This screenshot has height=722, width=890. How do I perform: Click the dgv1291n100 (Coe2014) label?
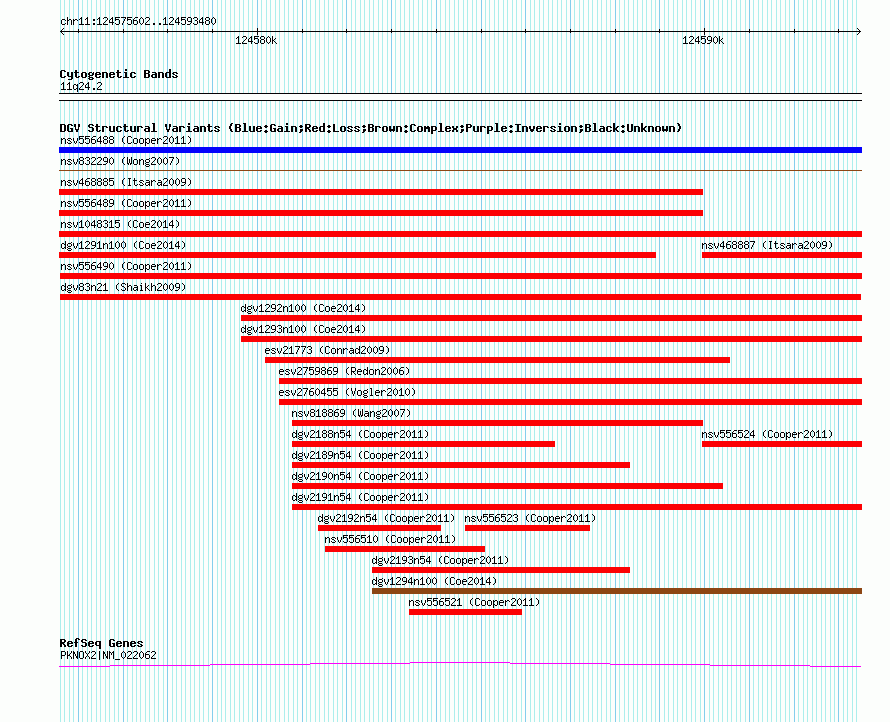coord(123,245)
